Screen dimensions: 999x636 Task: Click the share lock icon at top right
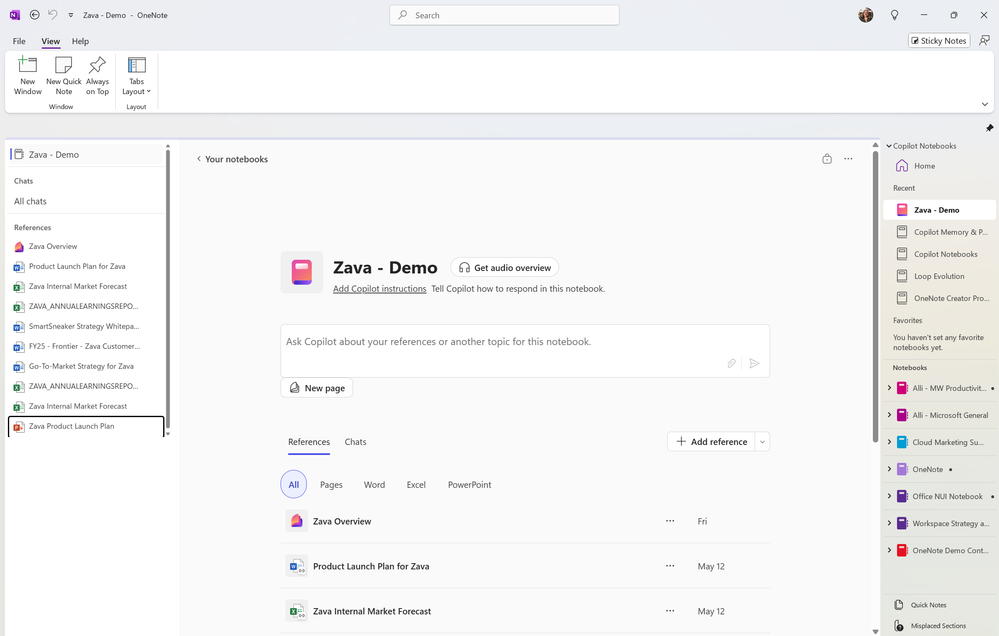[x=826, y=159]
